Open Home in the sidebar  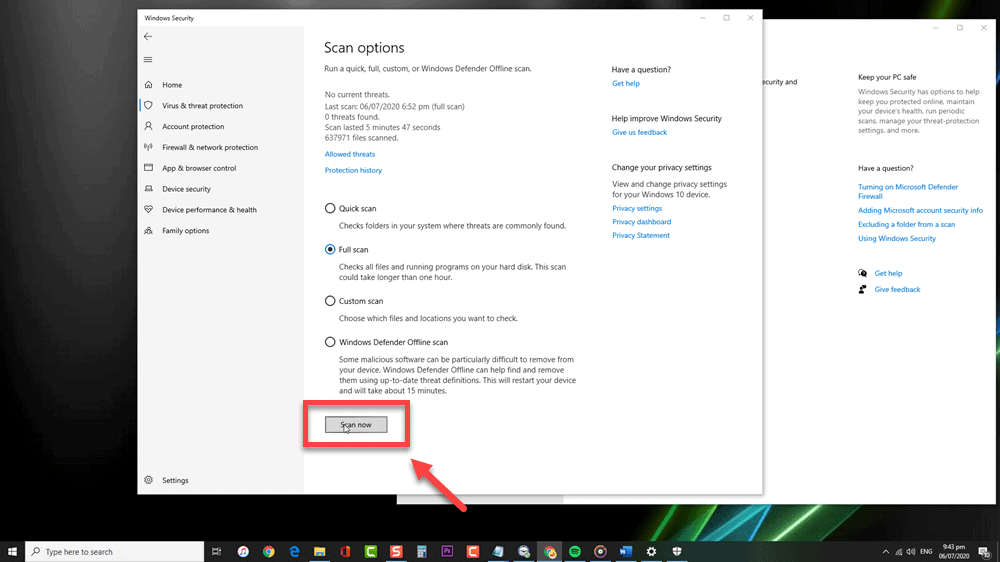click(x=172, y=85)
